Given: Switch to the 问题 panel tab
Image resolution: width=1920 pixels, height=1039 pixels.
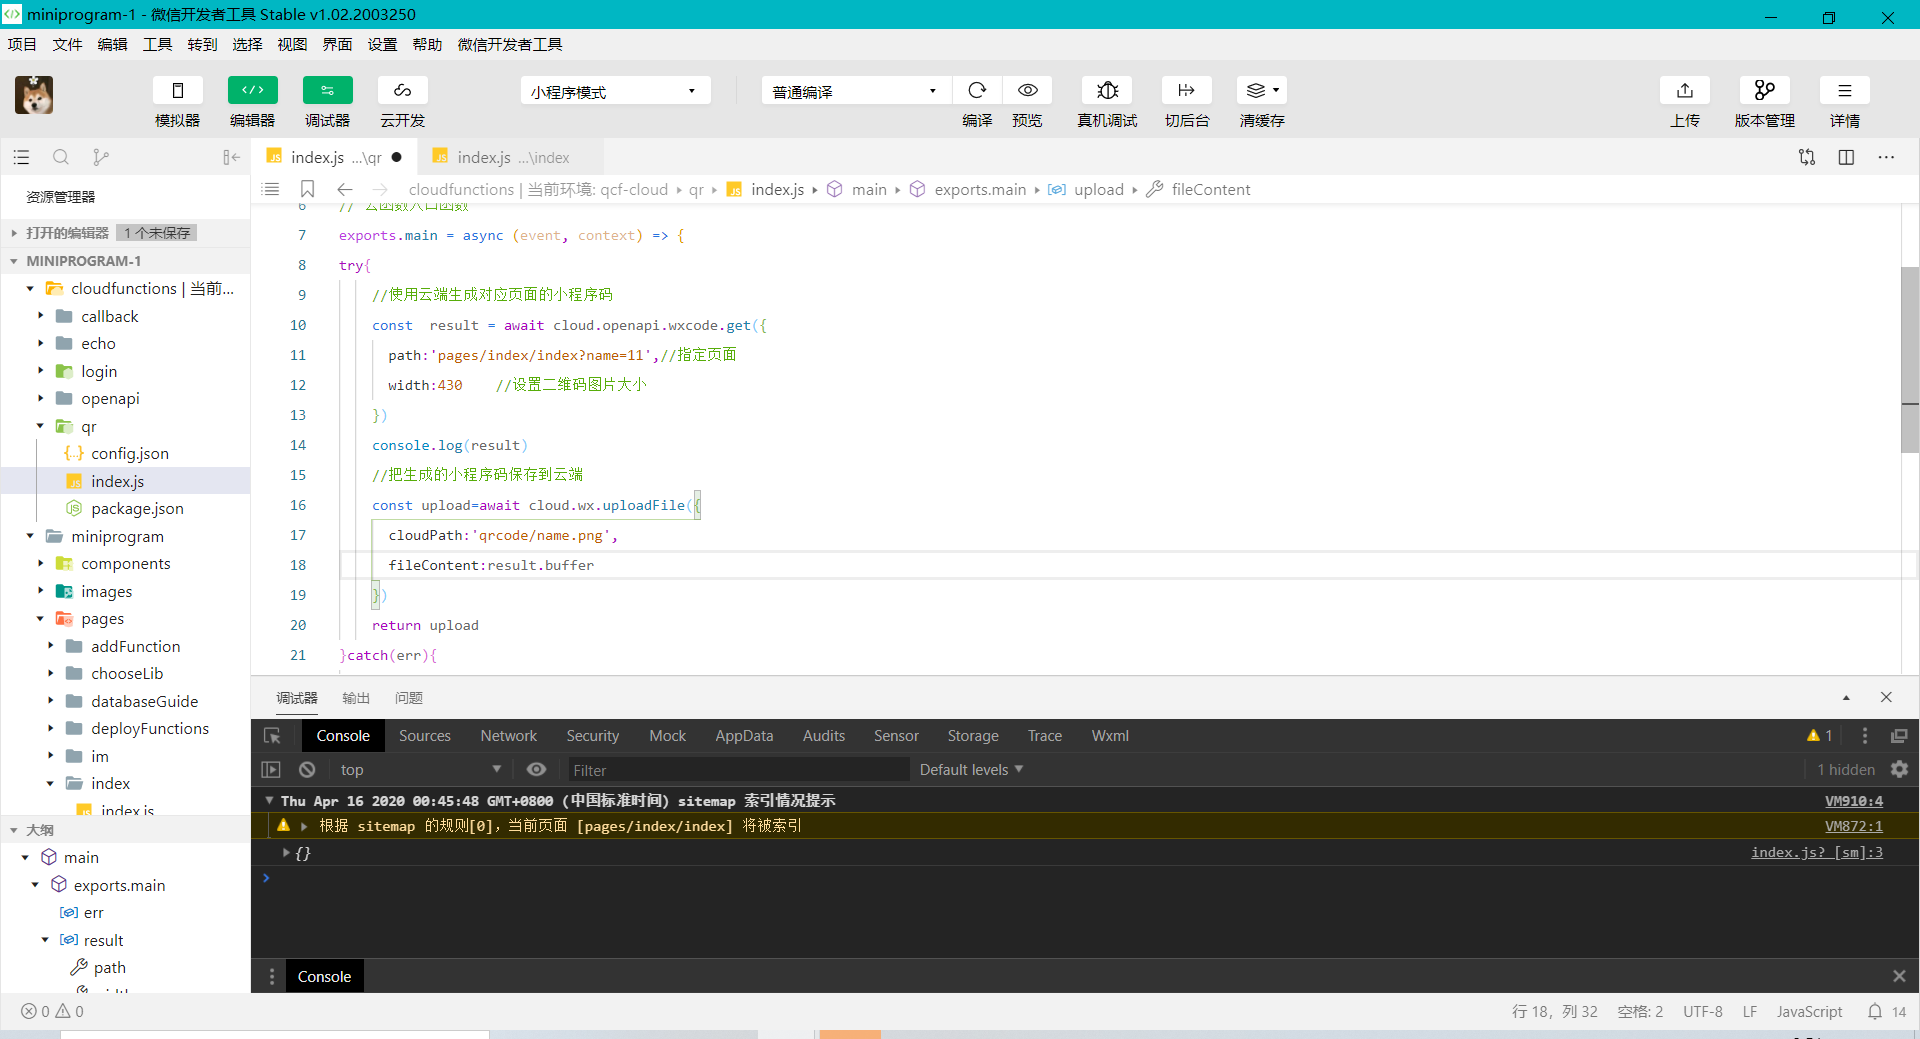Looking at the screenshot, I should (409, 698).
